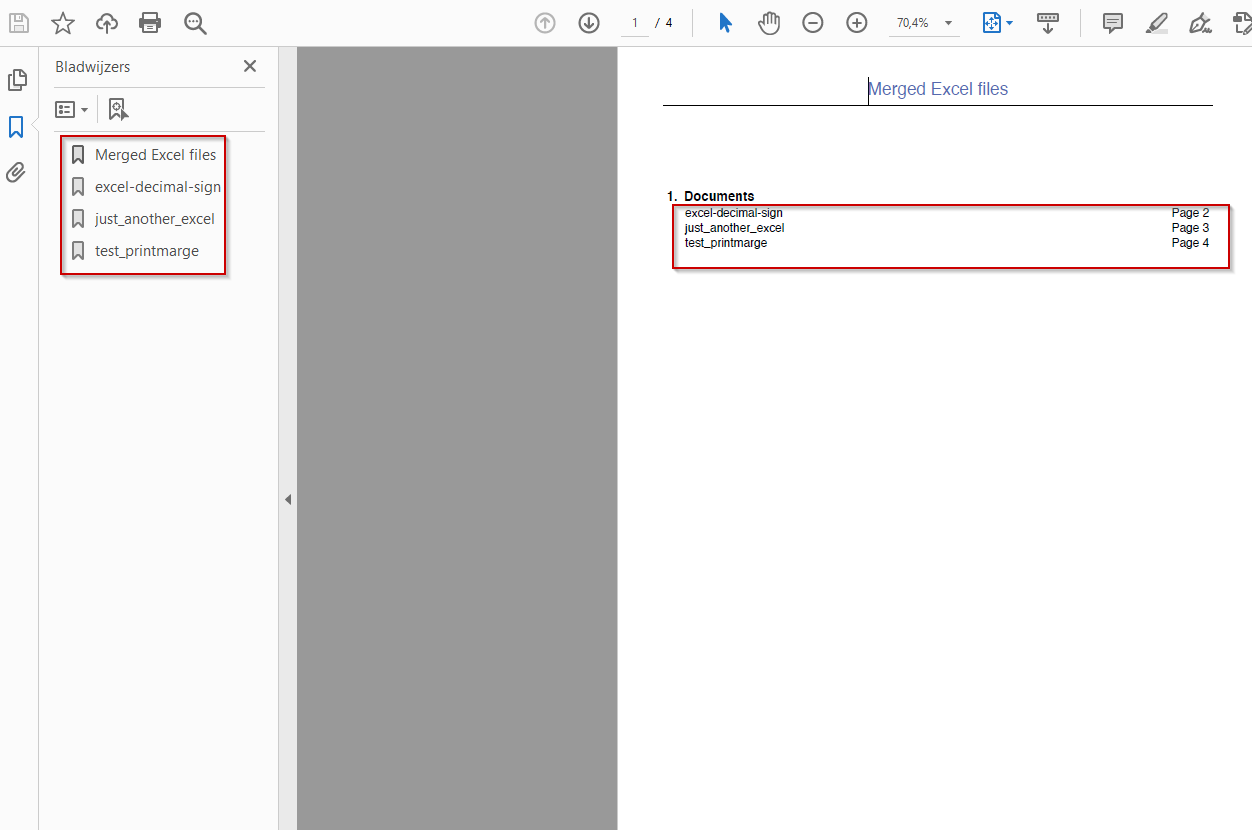The width and height of the screenshot is (1252, 830).
Task: Add document to favorites with star icon
Action: 63,23
